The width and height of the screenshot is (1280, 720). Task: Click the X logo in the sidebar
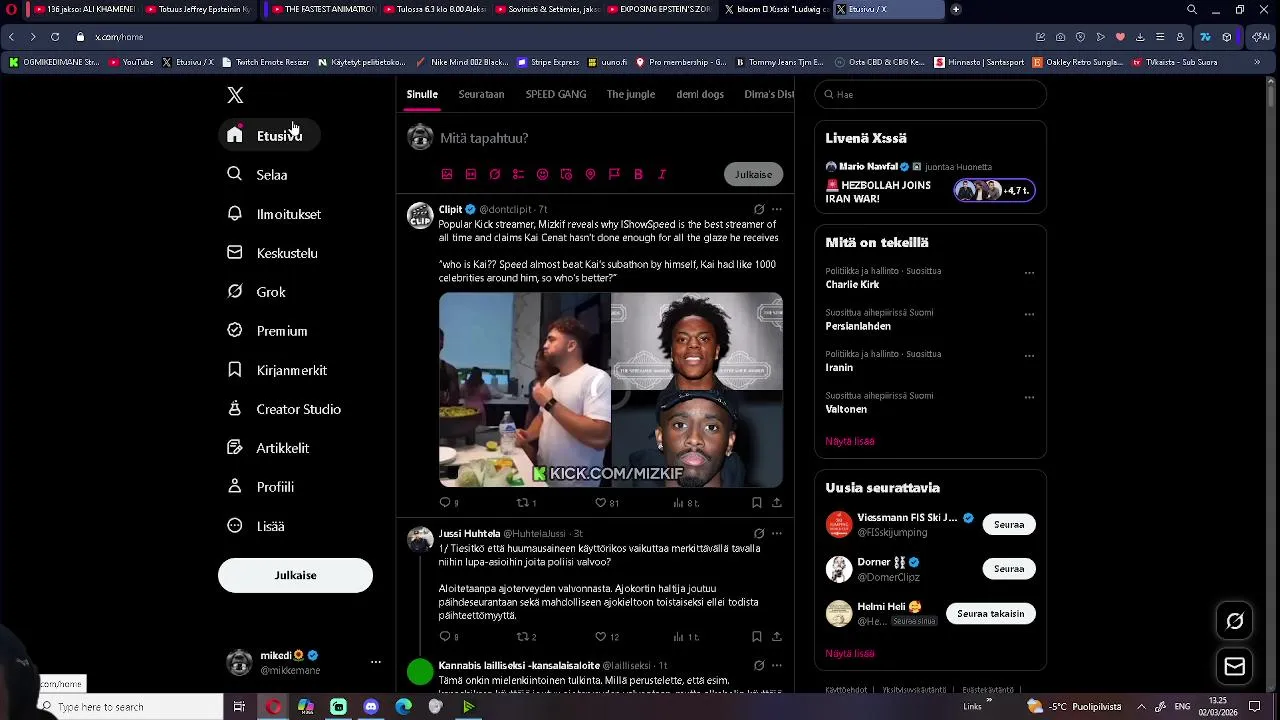coord(235,95)
